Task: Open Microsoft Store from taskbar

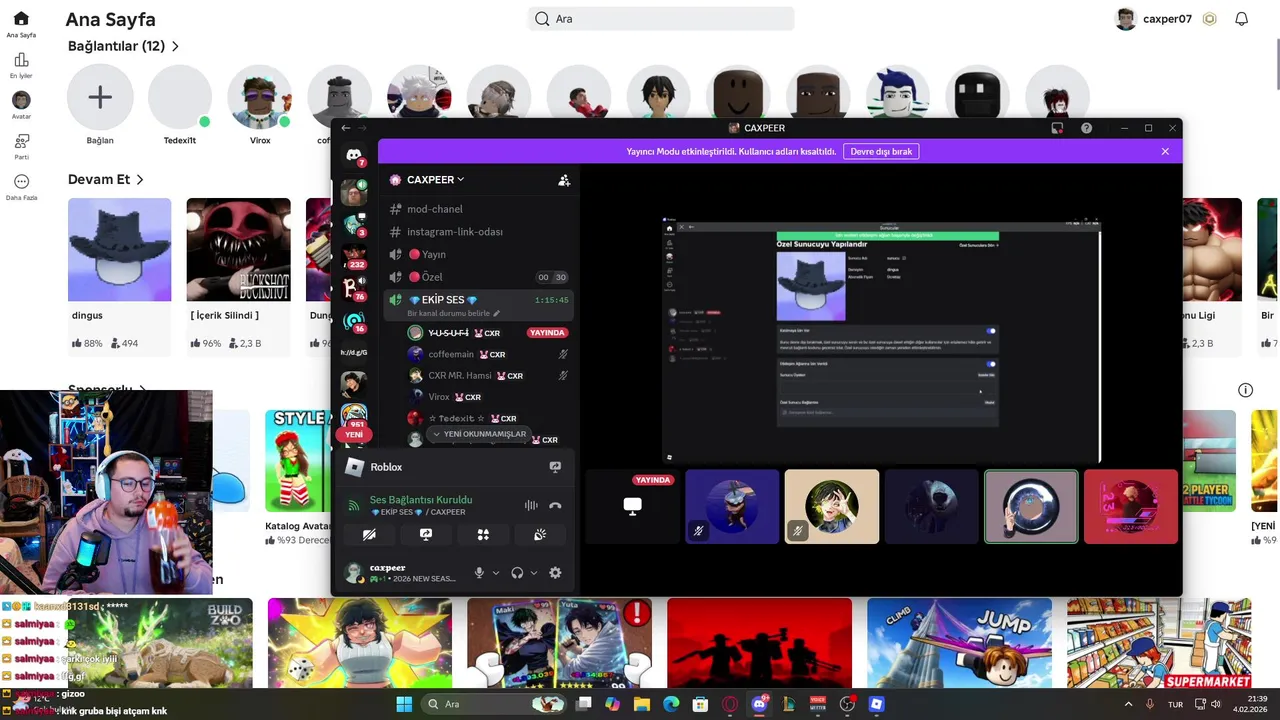Action: 700,704
